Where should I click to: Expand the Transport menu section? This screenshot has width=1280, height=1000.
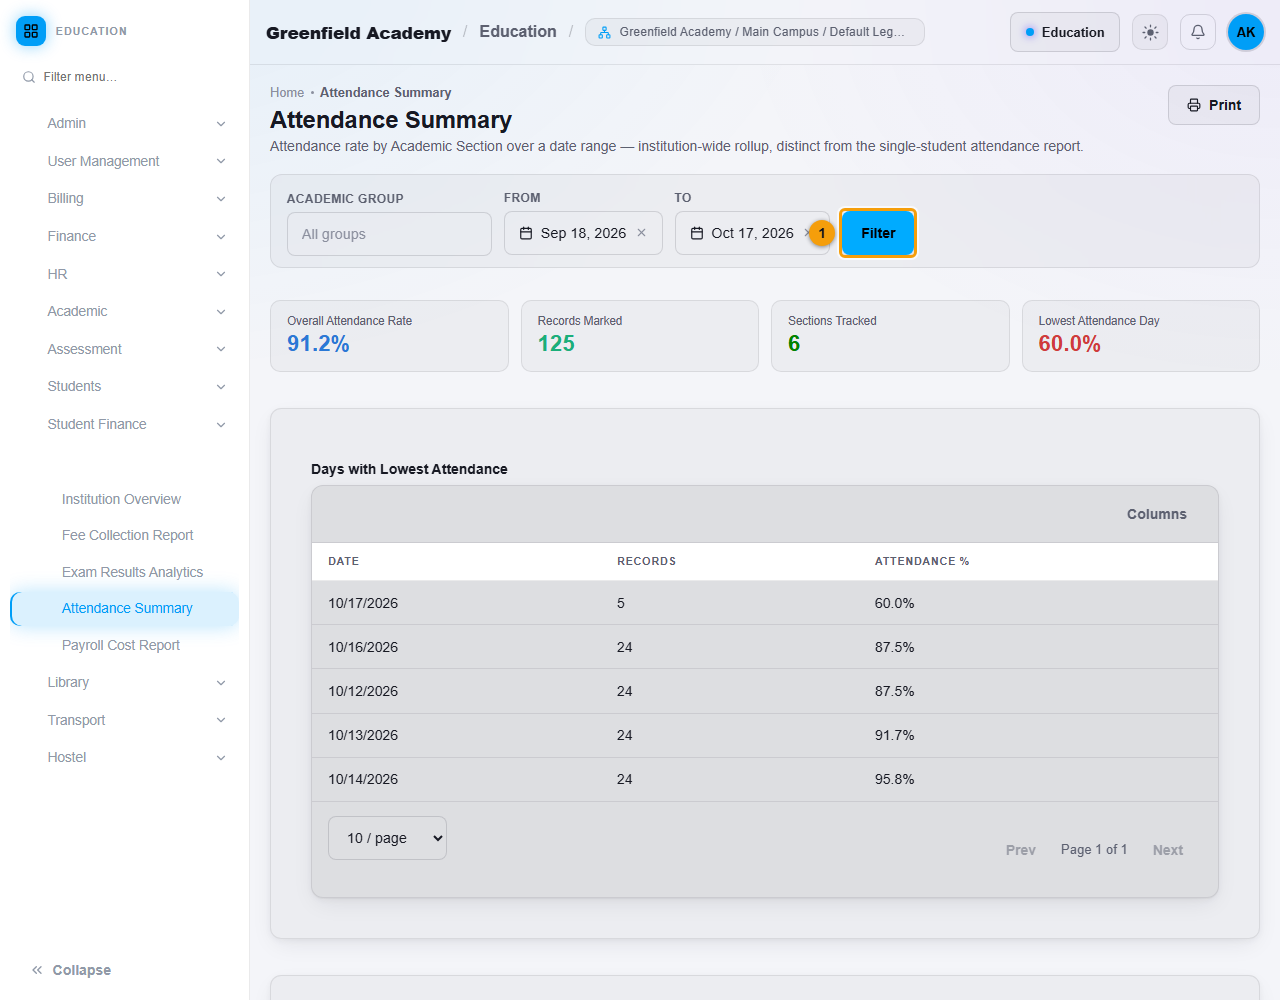pyautogui.click(x=136, y=720)
